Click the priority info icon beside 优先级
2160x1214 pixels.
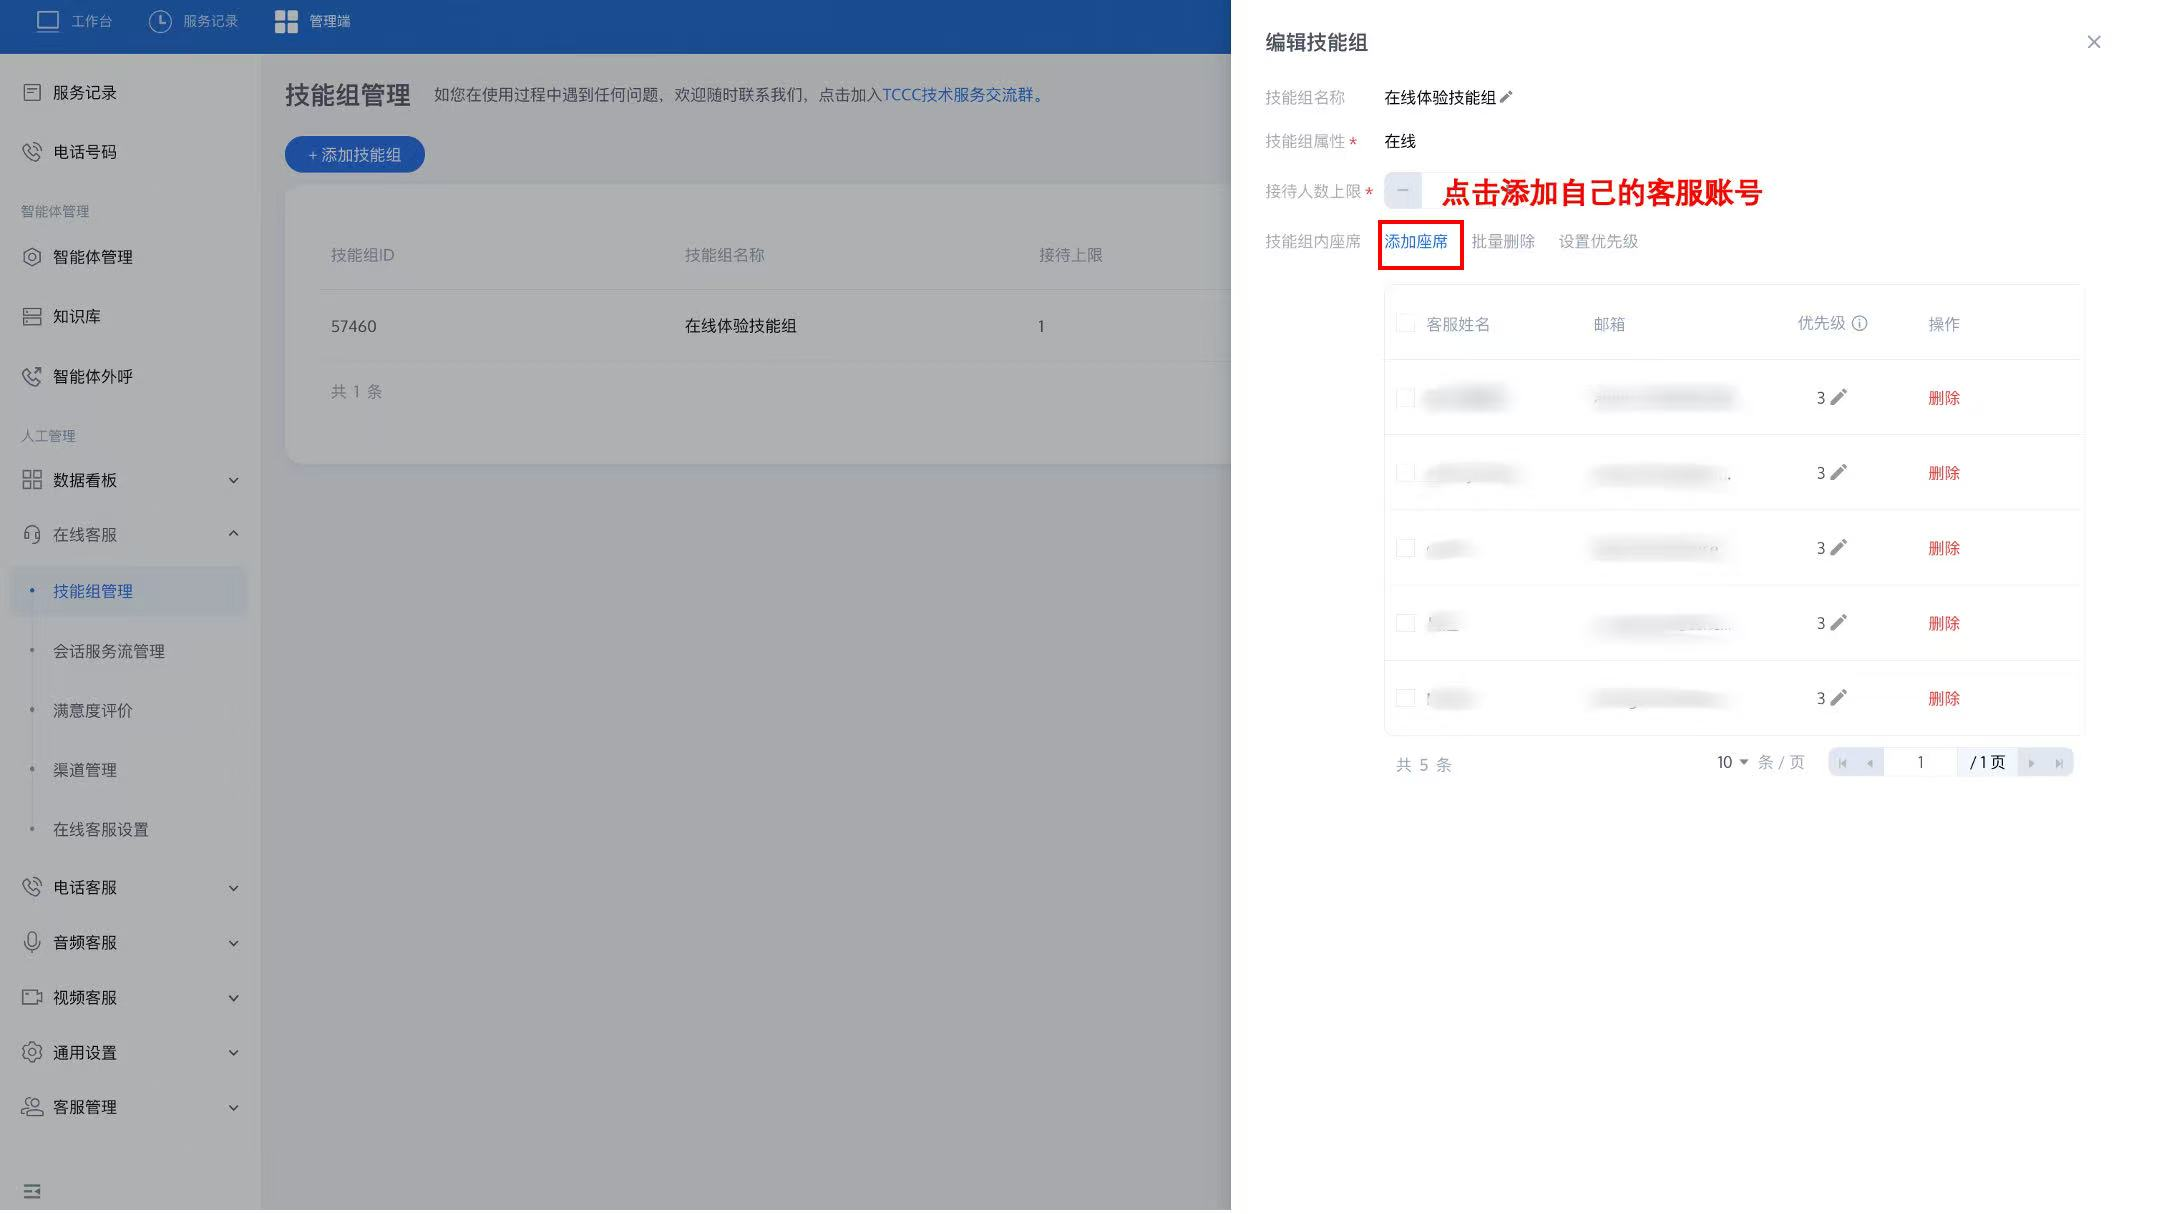(1859, 323)
